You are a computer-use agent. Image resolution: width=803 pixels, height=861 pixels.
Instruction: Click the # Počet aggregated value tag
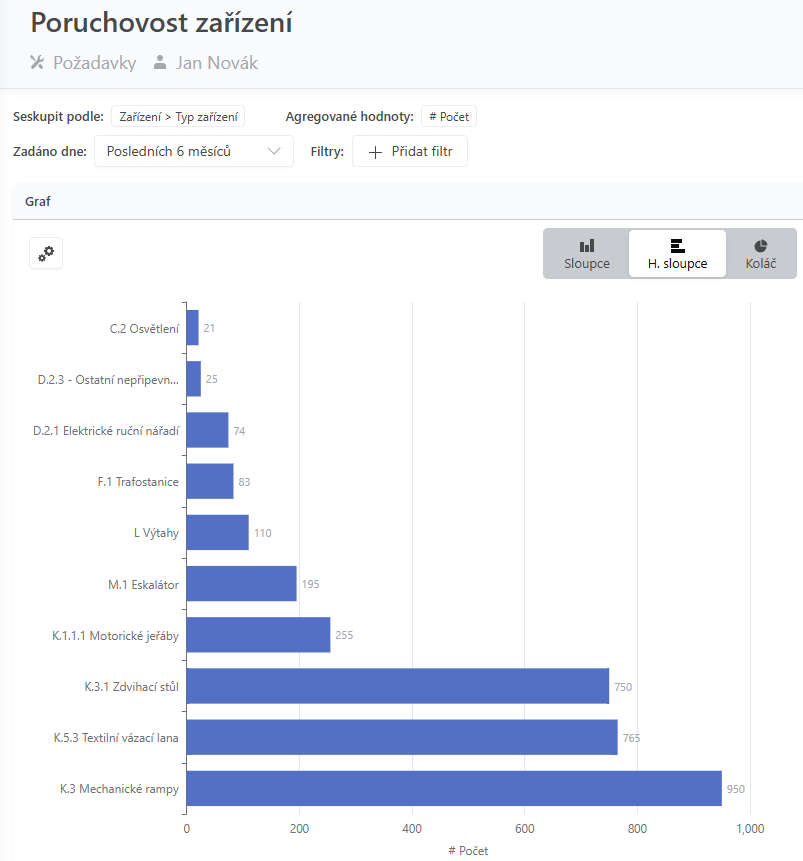pyautogui.click(x=449, y=116)
